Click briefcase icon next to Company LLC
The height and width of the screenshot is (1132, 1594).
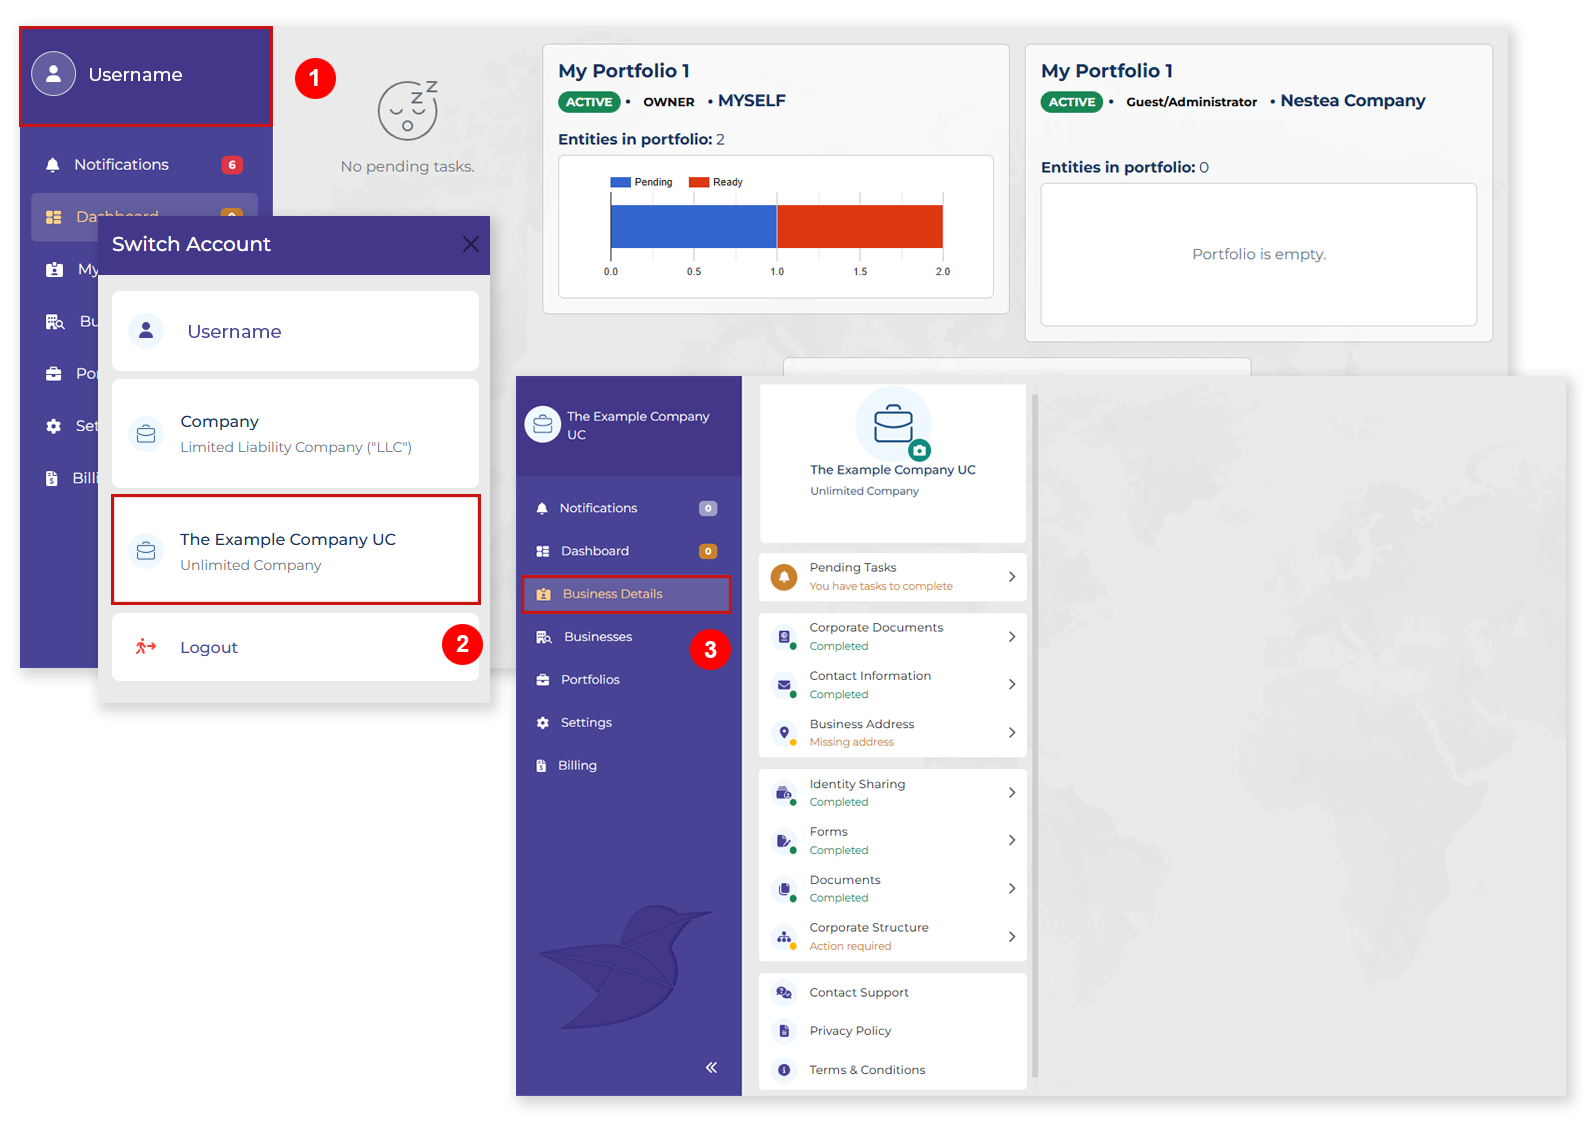point(146,434)
